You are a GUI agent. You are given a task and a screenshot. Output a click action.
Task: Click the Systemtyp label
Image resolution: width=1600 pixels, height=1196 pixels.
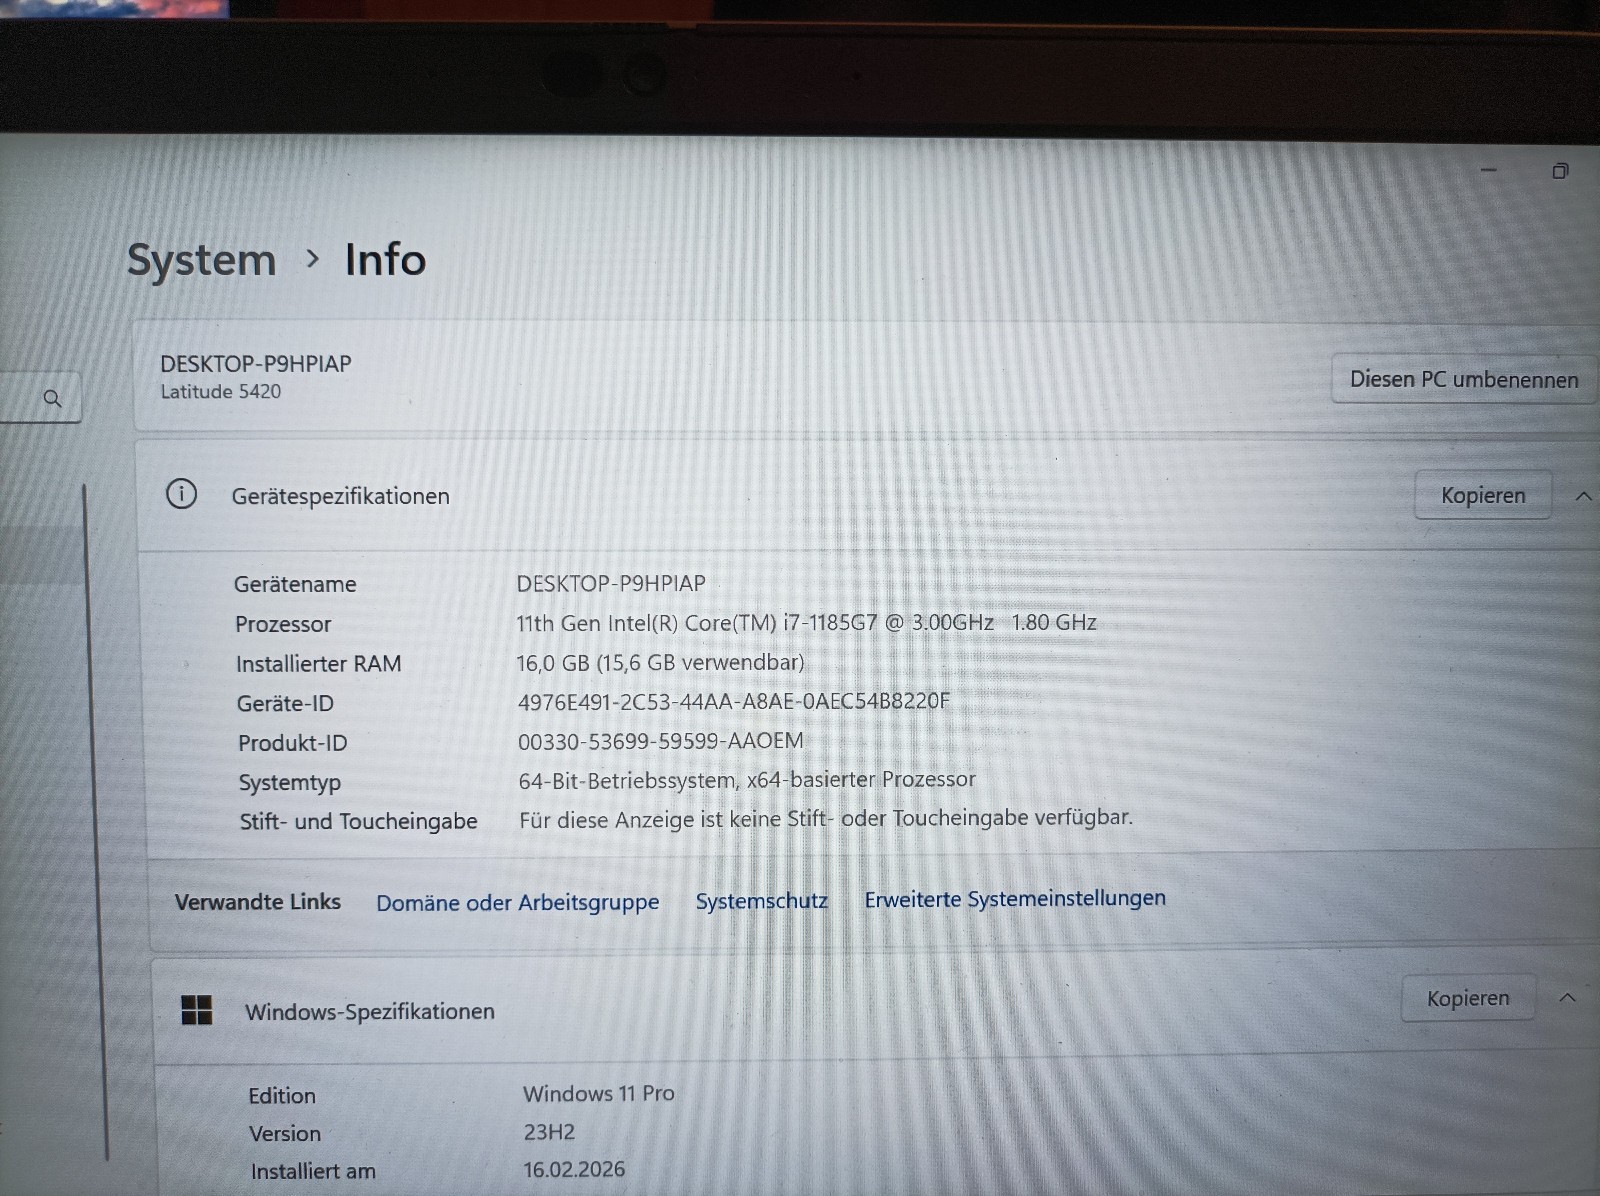coord(290,783)
